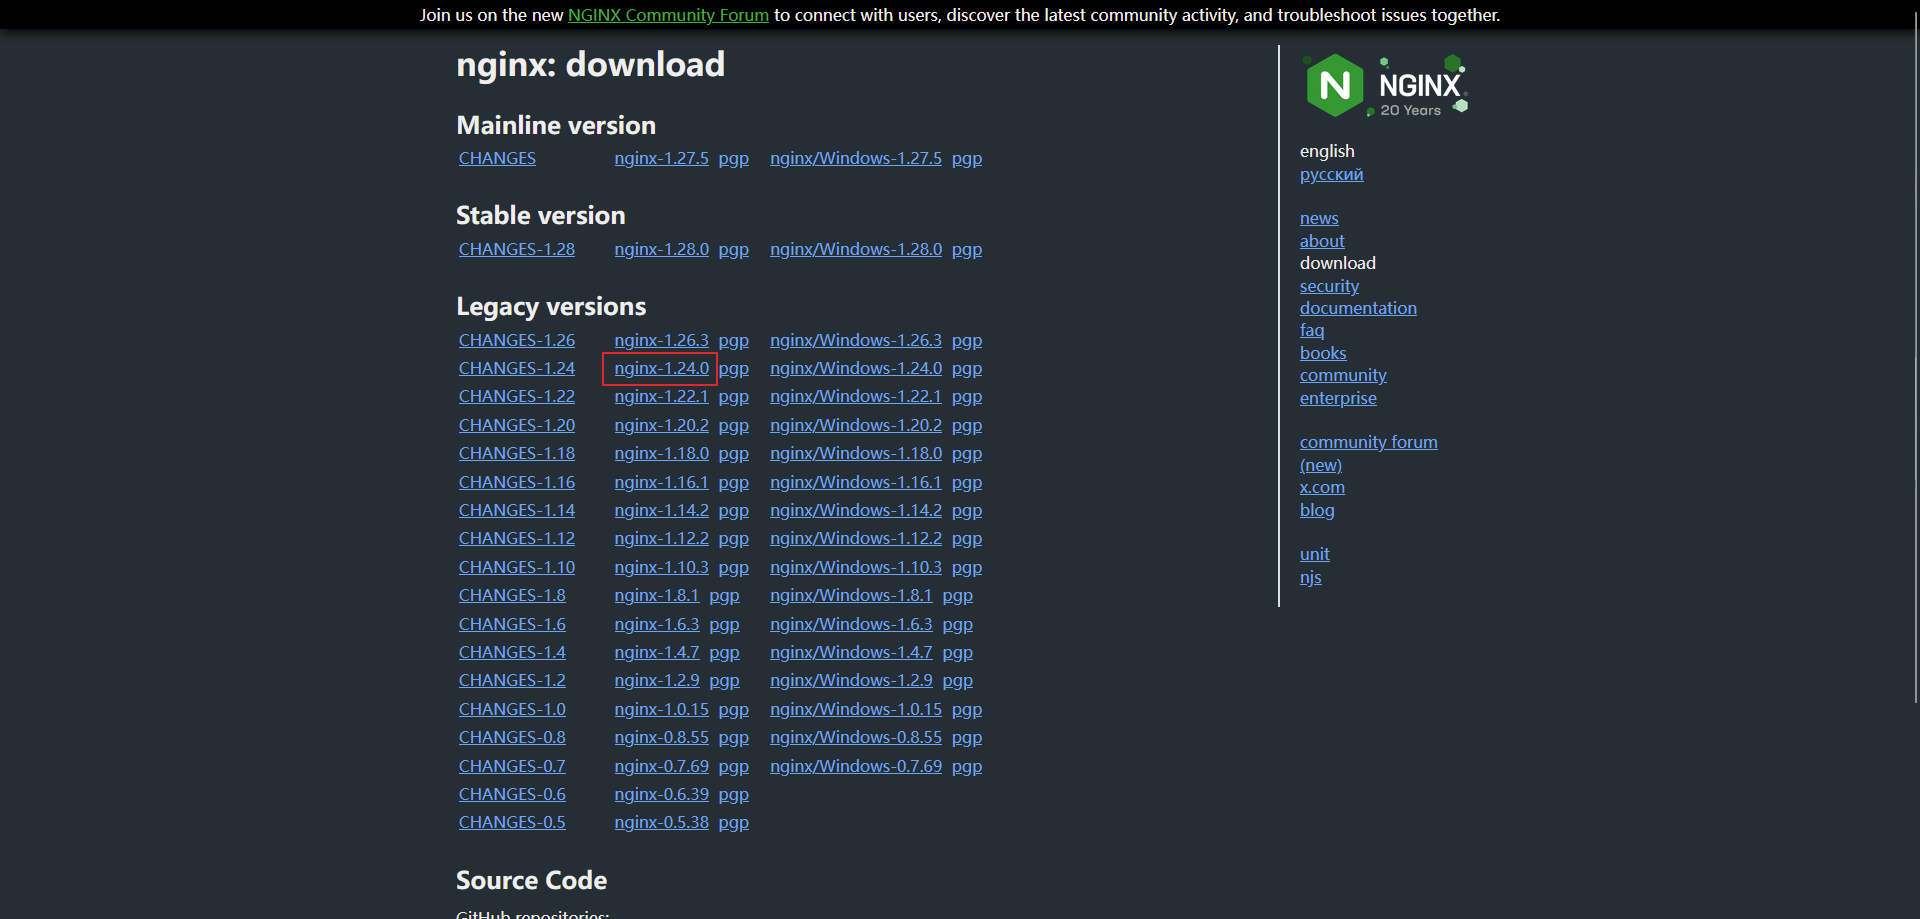Open CHANGES-1.14 changelog

pyautogui.click(x=517, y=510)
